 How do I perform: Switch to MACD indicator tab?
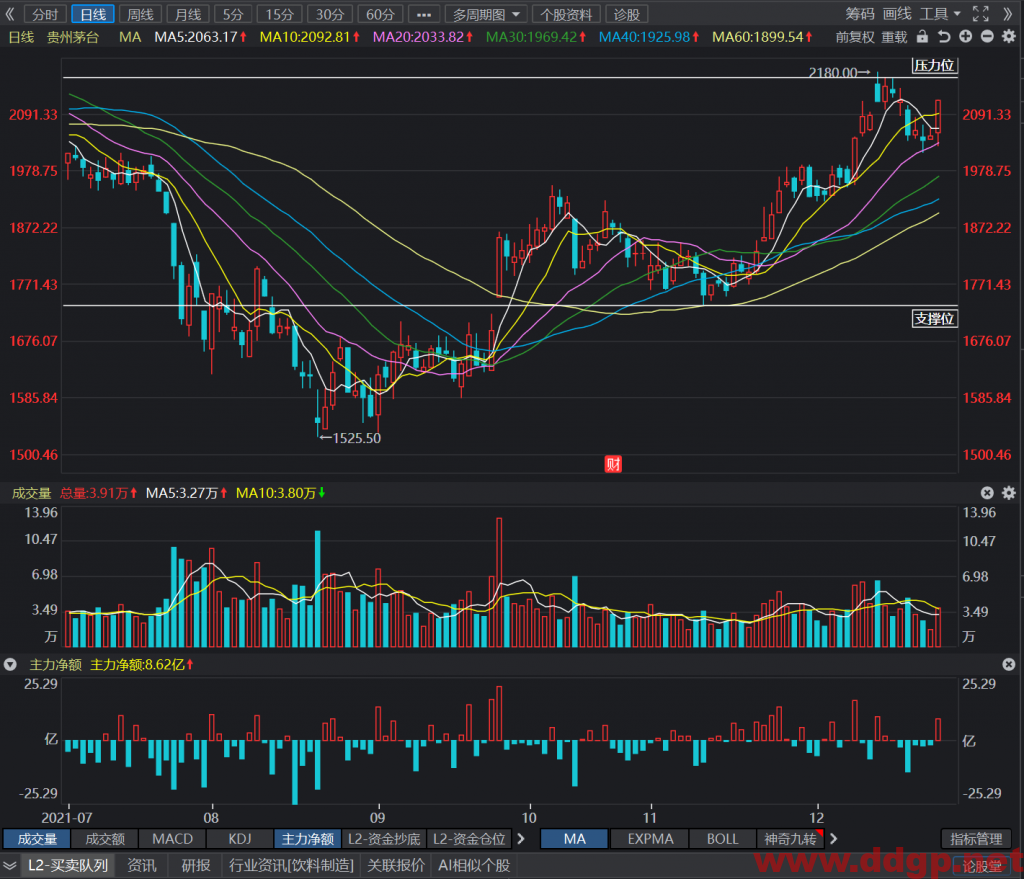(172, 839)
